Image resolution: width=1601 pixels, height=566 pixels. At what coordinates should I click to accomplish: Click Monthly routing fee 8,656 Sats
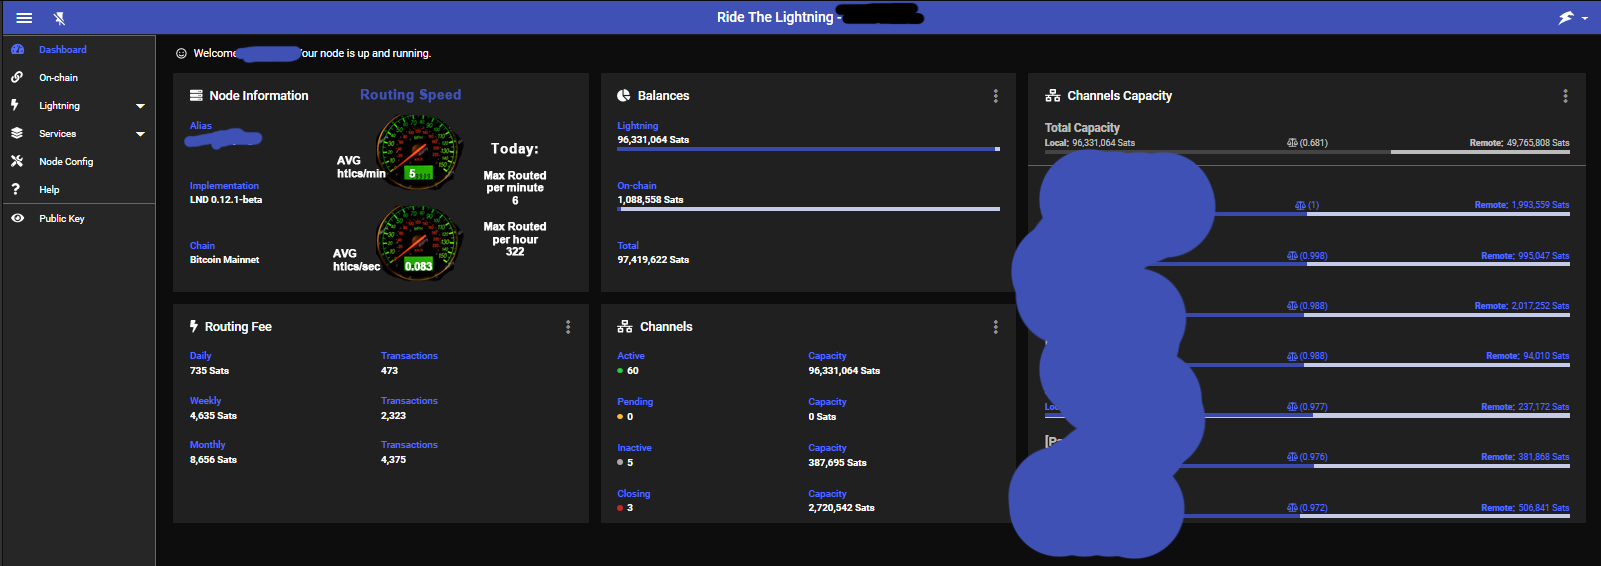coord(213,460)
